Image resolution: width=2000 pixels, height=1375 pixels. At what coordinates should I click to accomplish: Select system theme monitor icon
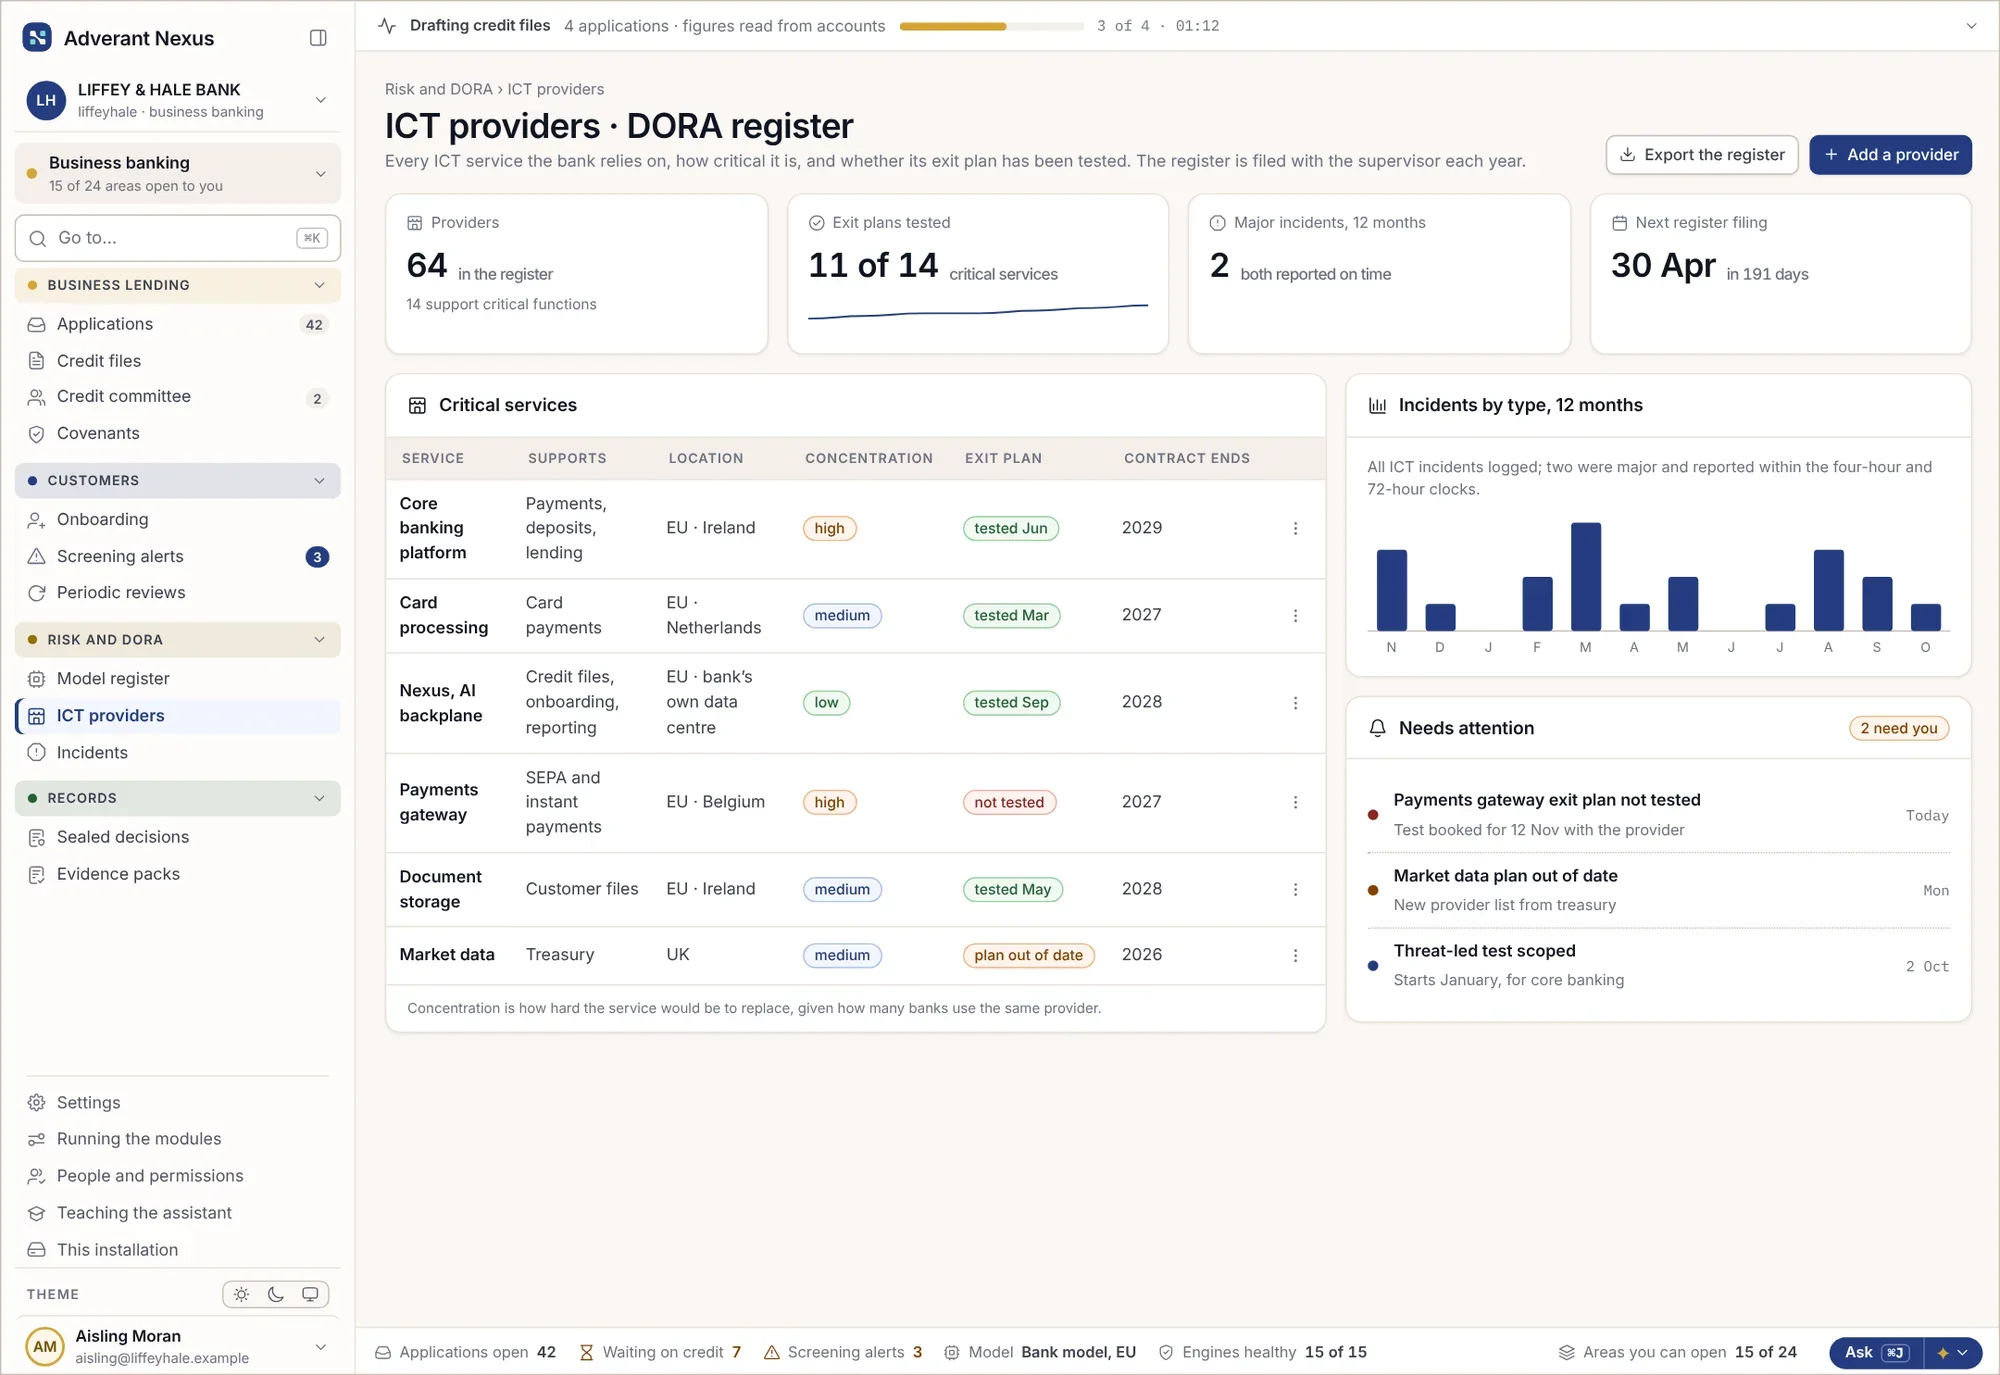tap(310, 1294)
